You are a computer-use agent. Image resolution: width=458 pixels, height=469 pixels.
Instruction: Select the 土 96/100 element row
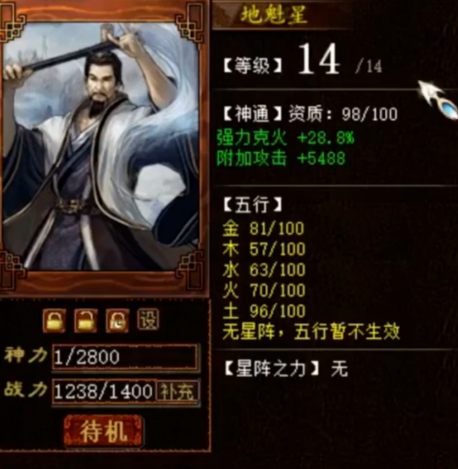pos(264,311)
